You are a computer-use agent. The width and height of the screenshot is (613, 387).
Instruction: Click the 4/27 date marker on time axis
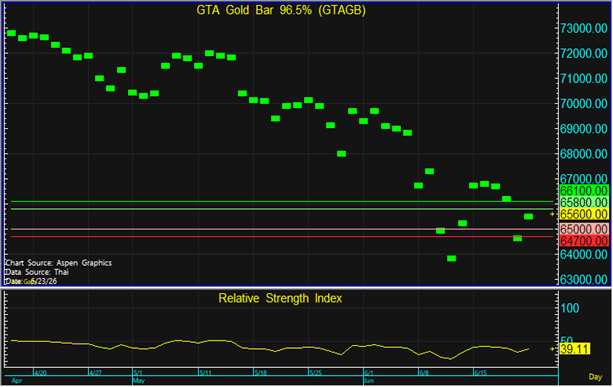96,373
